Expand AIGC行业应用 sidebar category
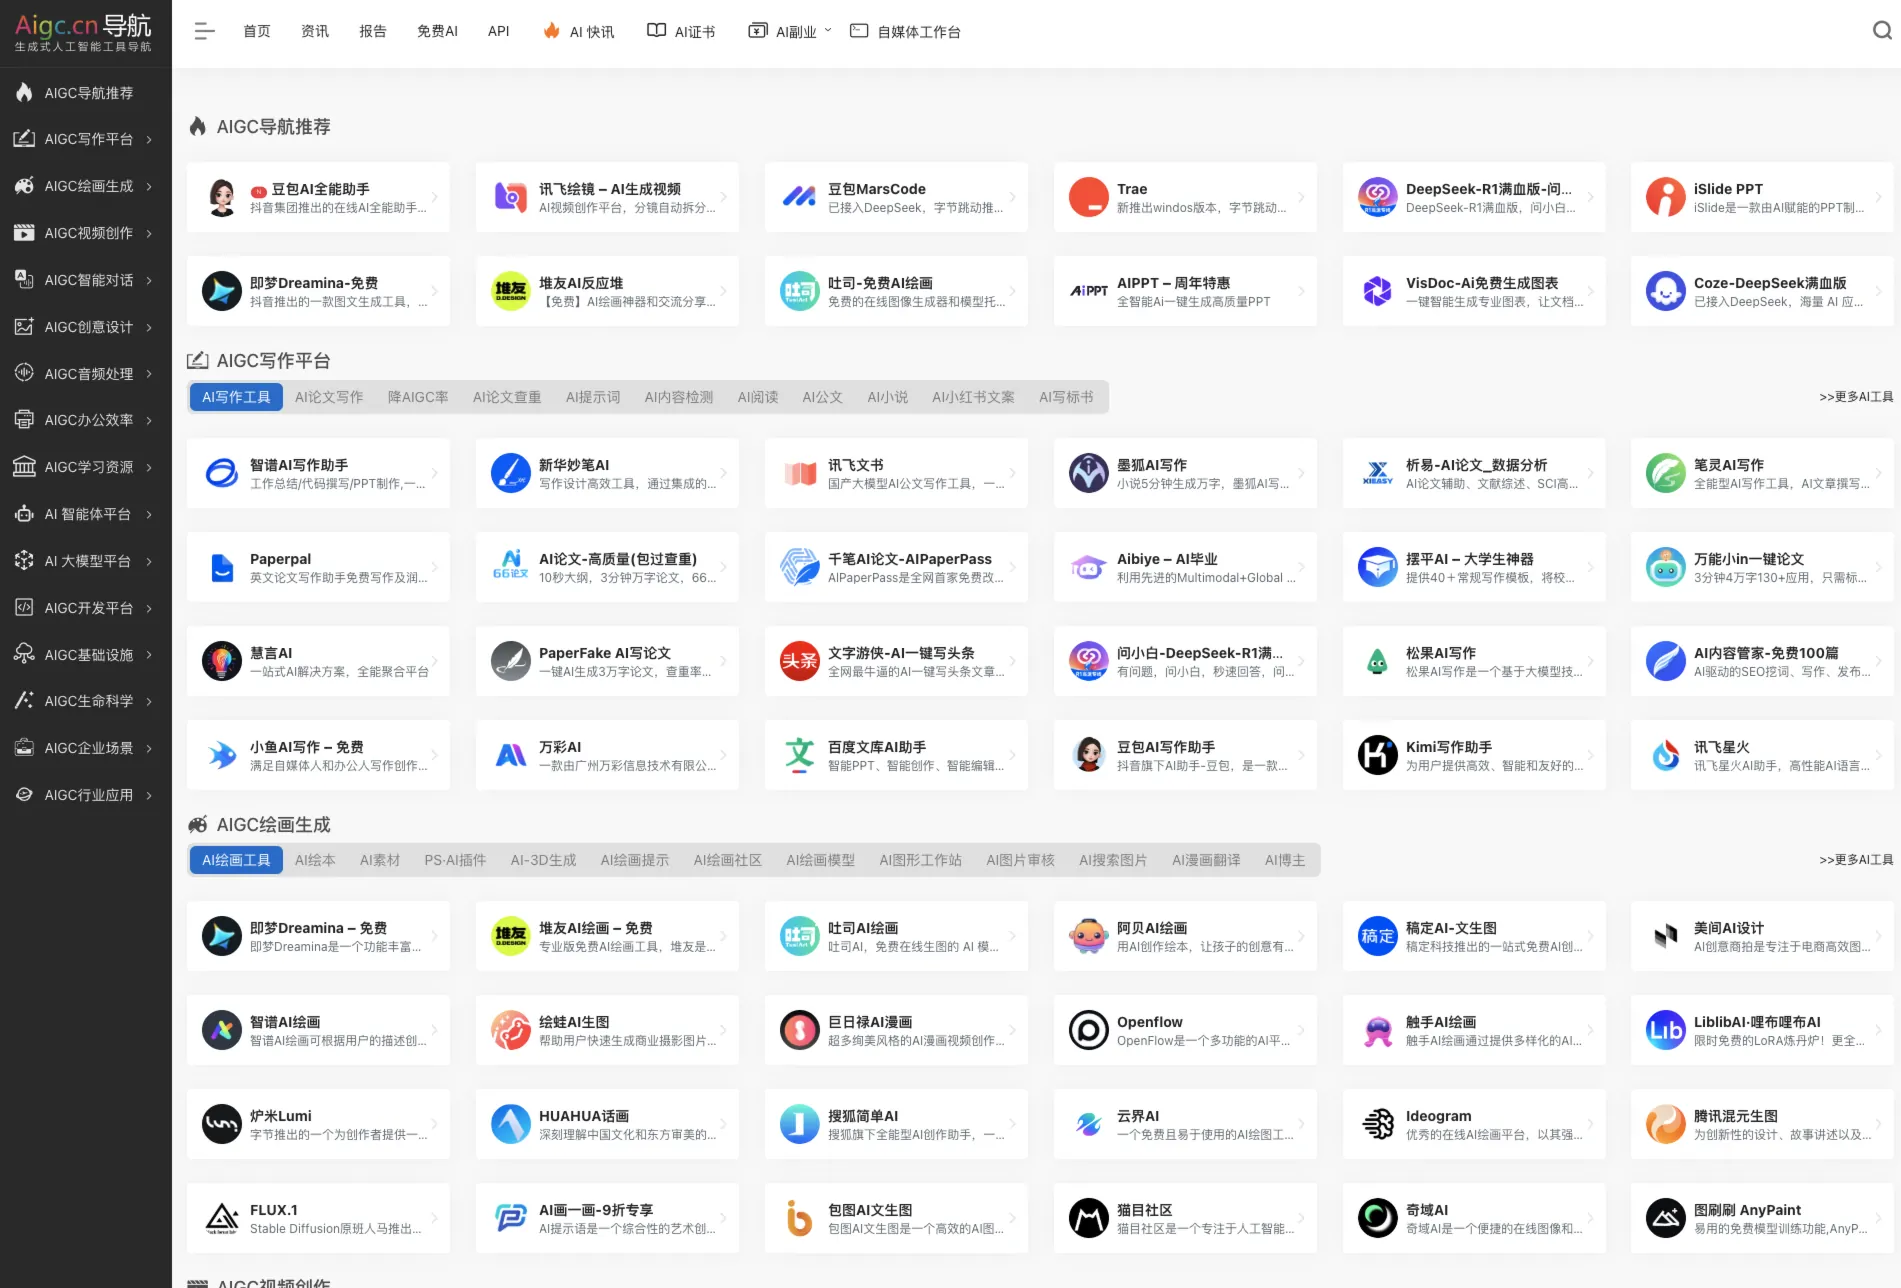Viewport: 1901px width, 1288px height. coord(85,795)
